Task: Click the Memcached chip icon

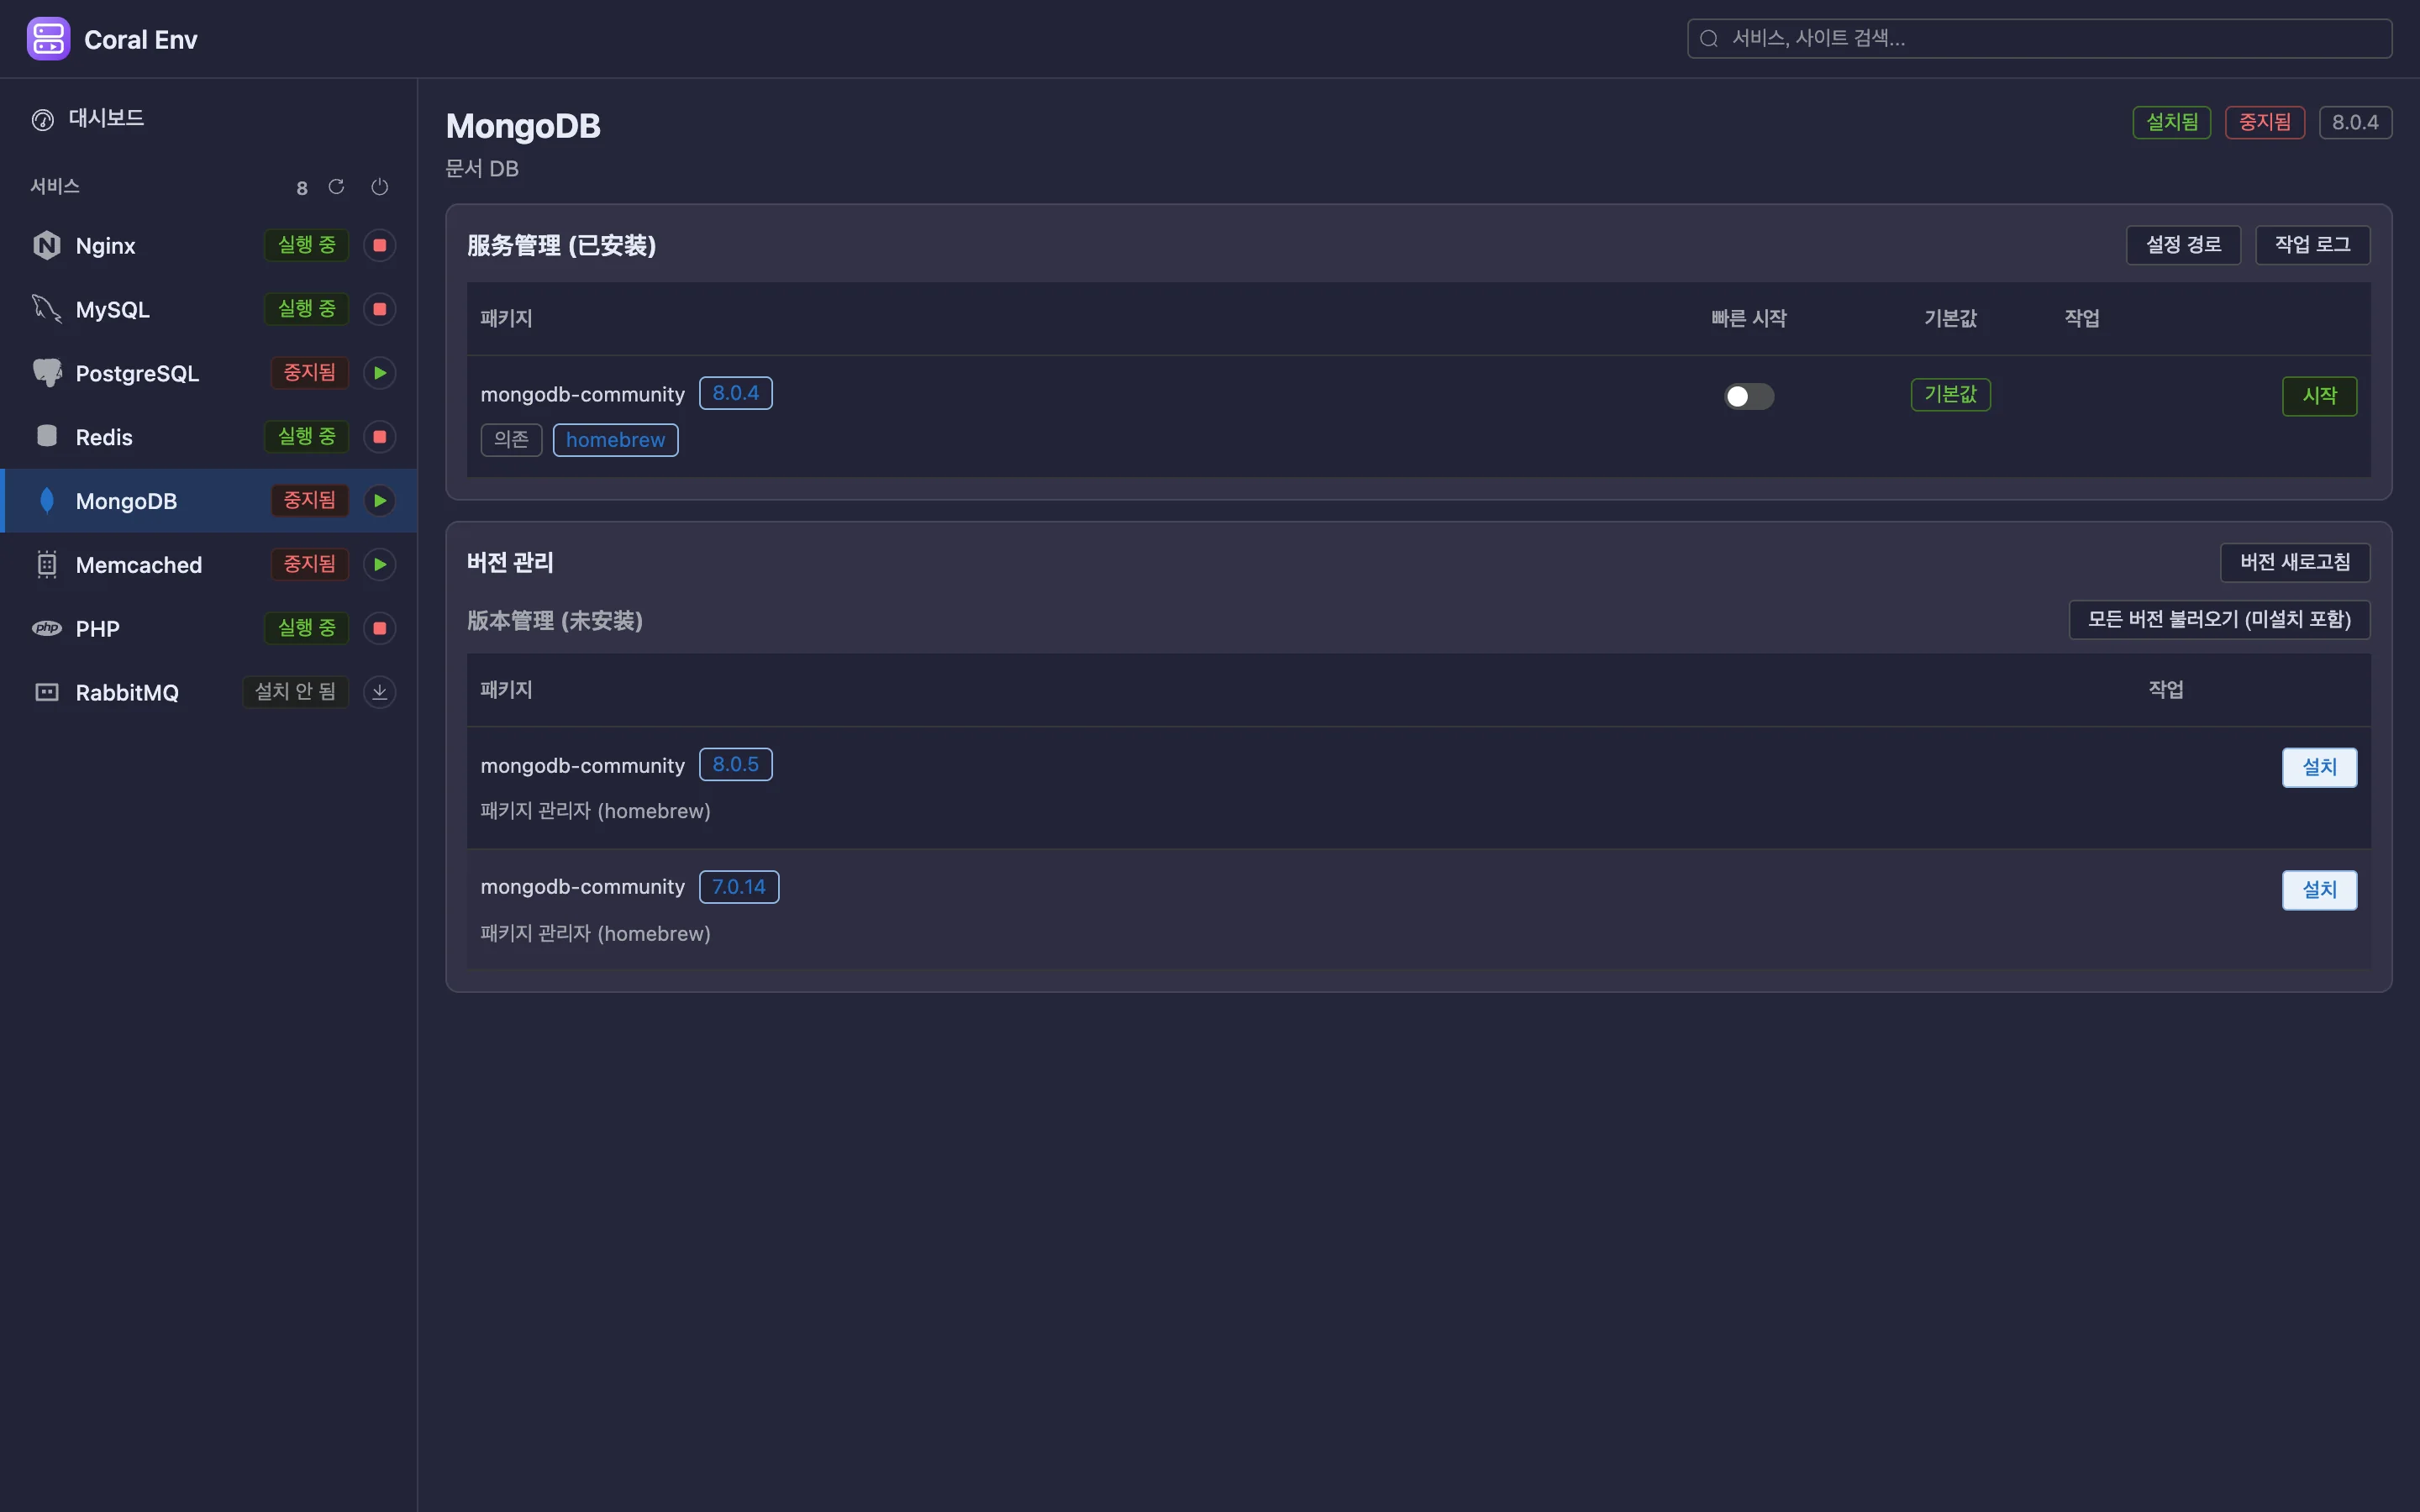Action: point(47,565)
